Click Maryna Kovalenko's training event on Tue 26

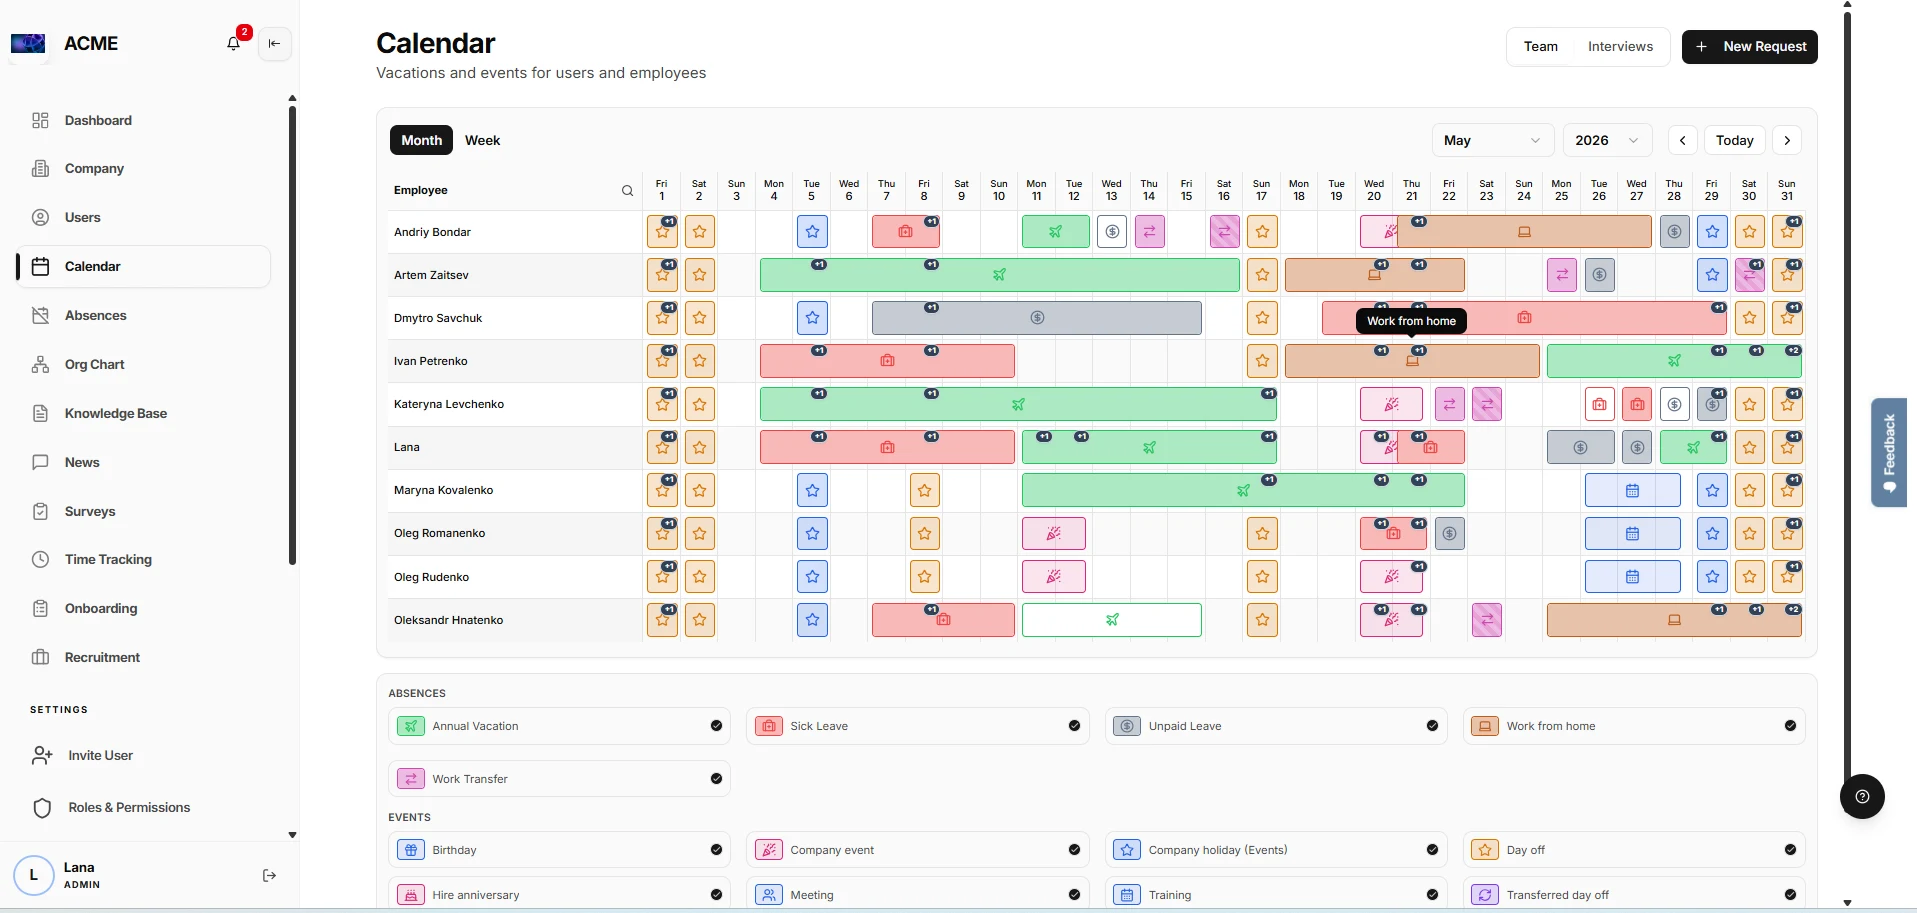tap(1632, 491)
